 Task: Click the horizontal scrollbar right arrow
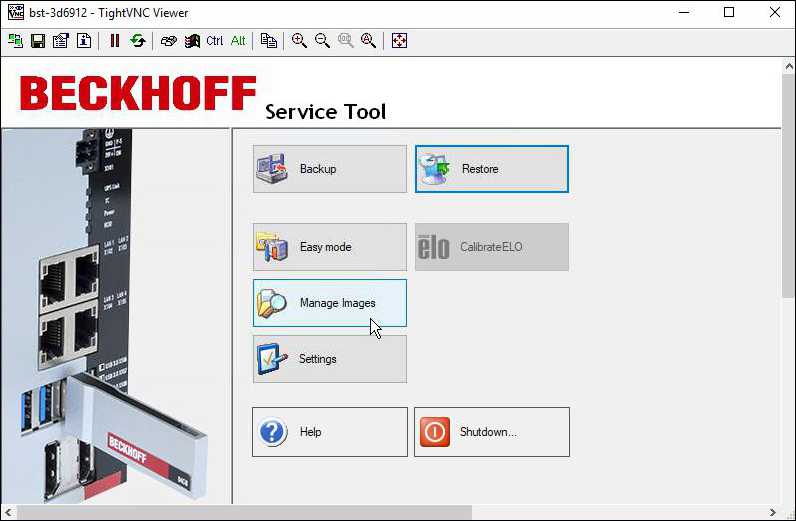click(773, 512)
